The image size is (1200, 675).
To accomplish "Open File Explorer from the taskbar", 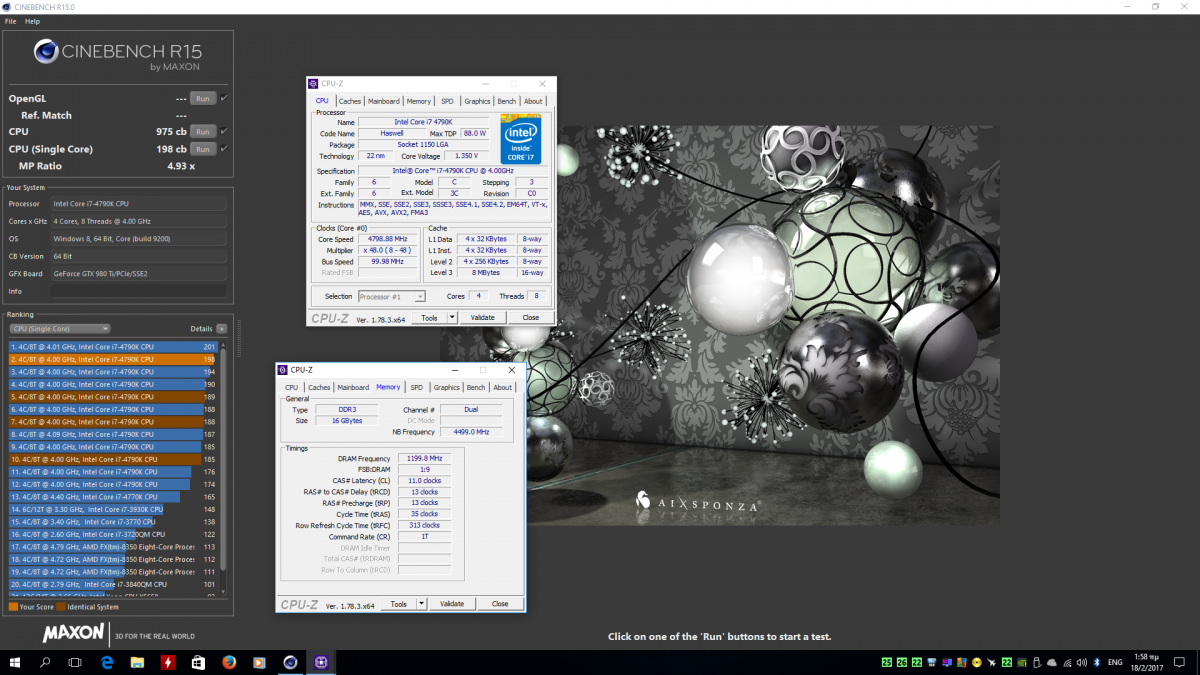I will click(x=137, y=662).
